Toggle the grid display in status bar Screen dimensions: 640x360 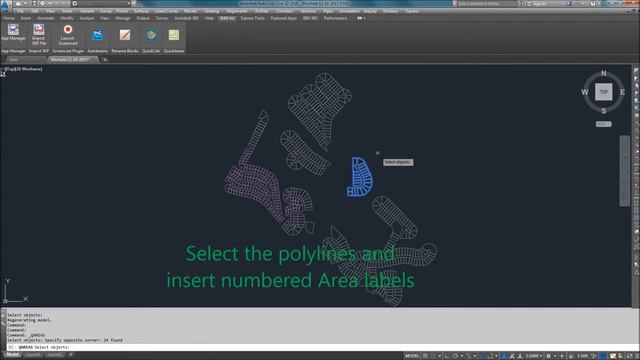pos(425,356)
